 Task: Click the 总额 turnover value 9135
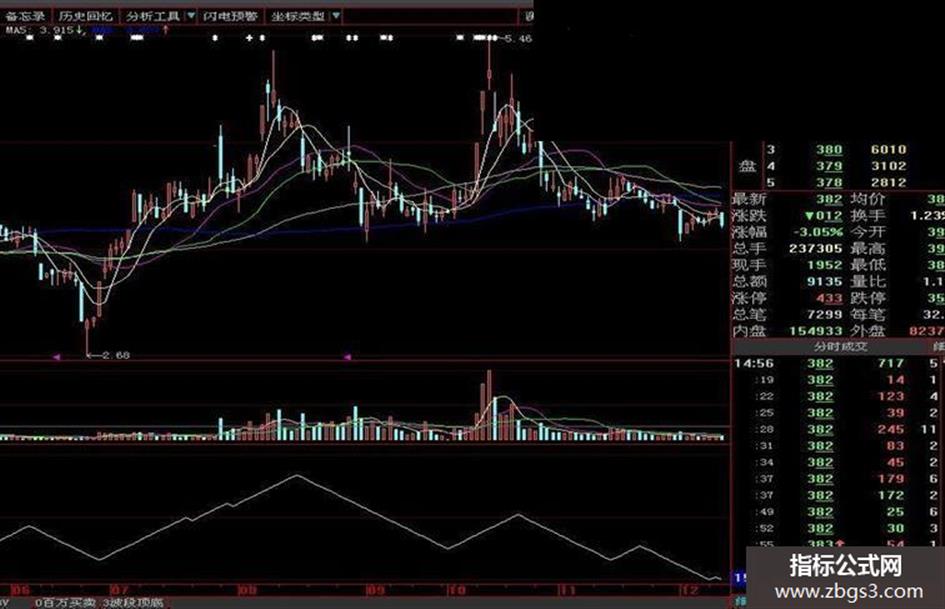click(825, 282)
